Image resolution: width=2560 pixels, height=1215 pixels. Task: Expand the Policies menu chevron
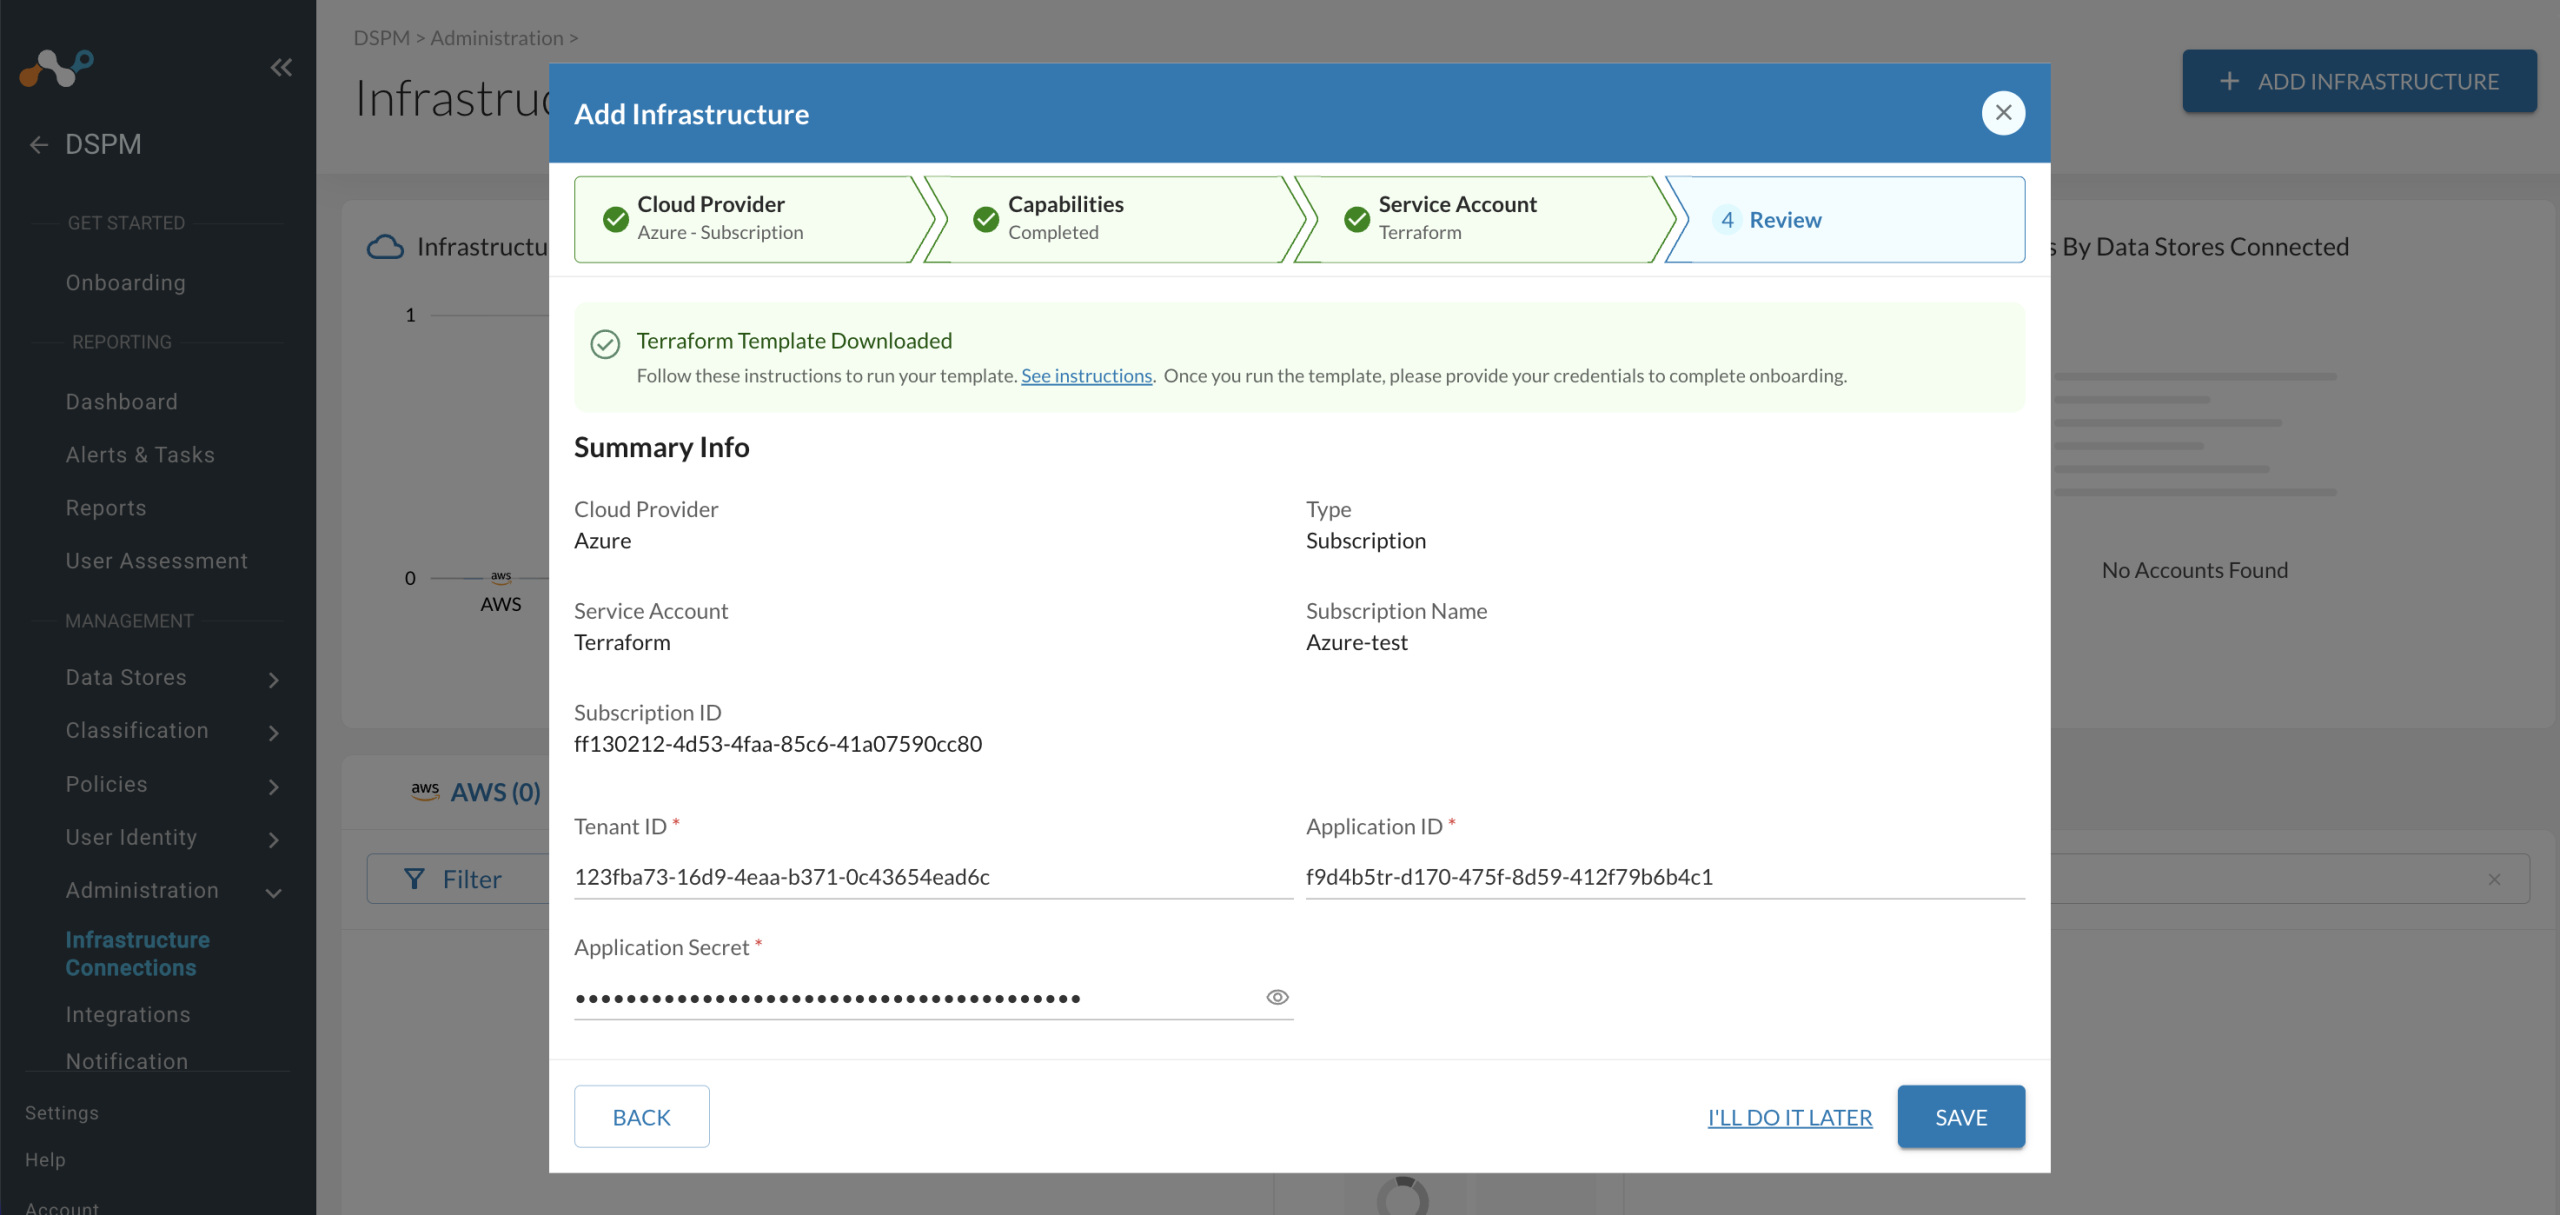click(x=274, y=787)
